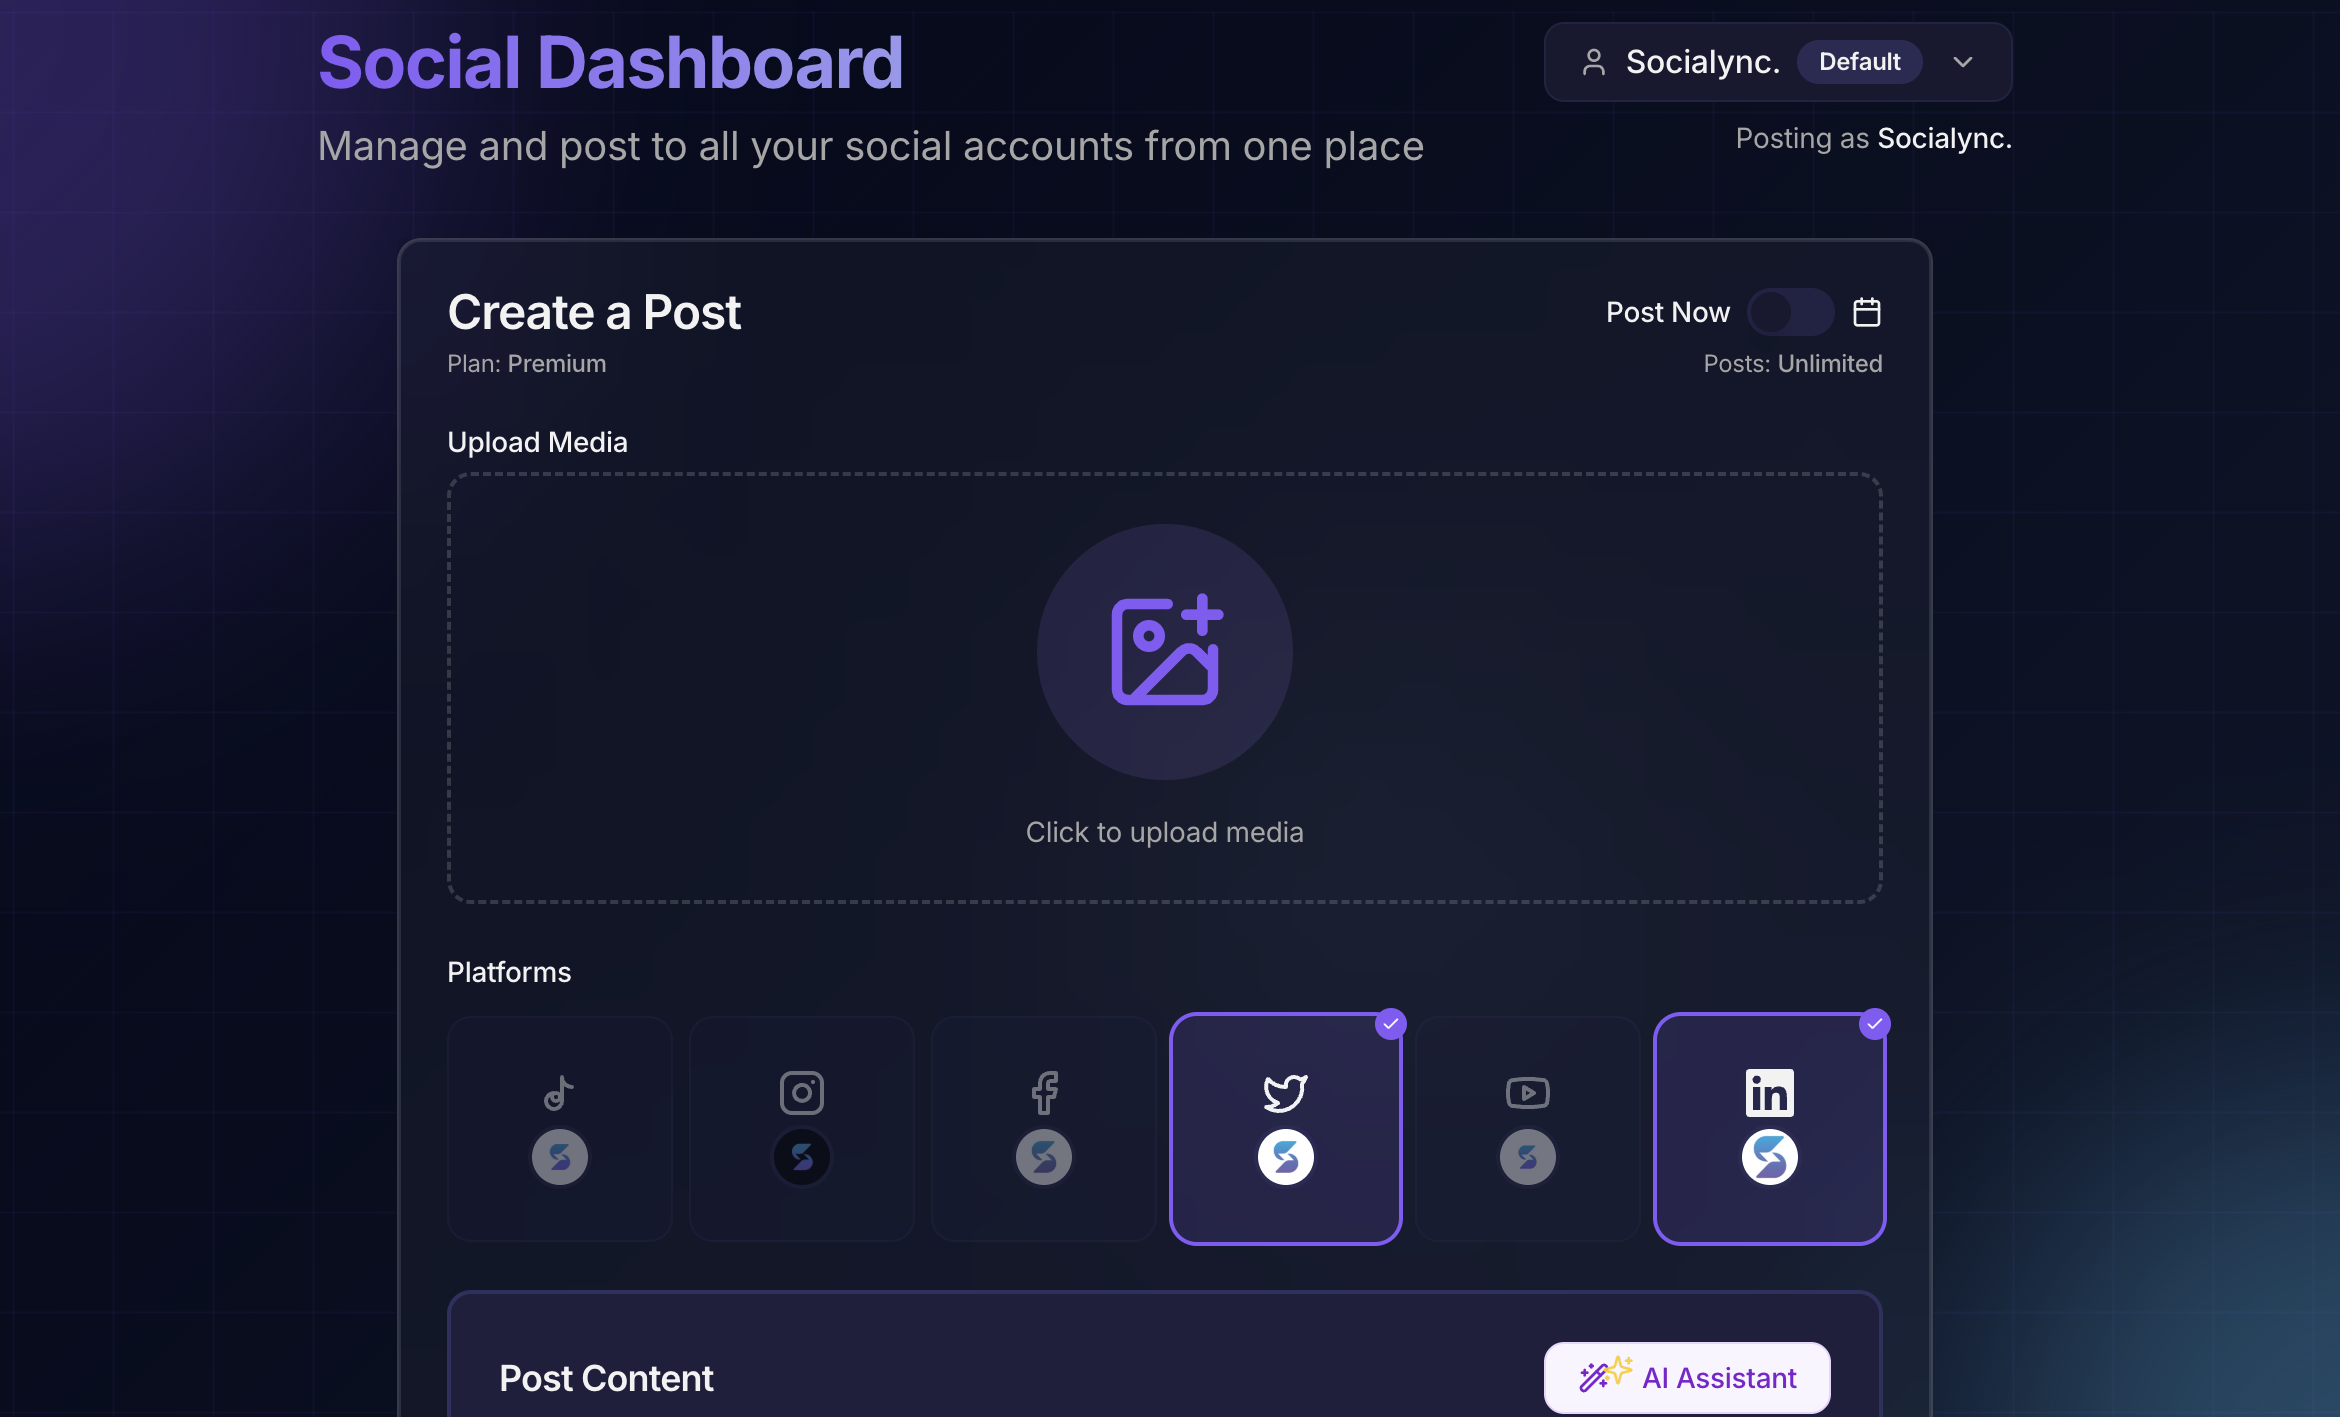This screenshot has width=2340, height=1417.
Task: Click the Default badge in account selector
Action: (x=1859, y=62)
